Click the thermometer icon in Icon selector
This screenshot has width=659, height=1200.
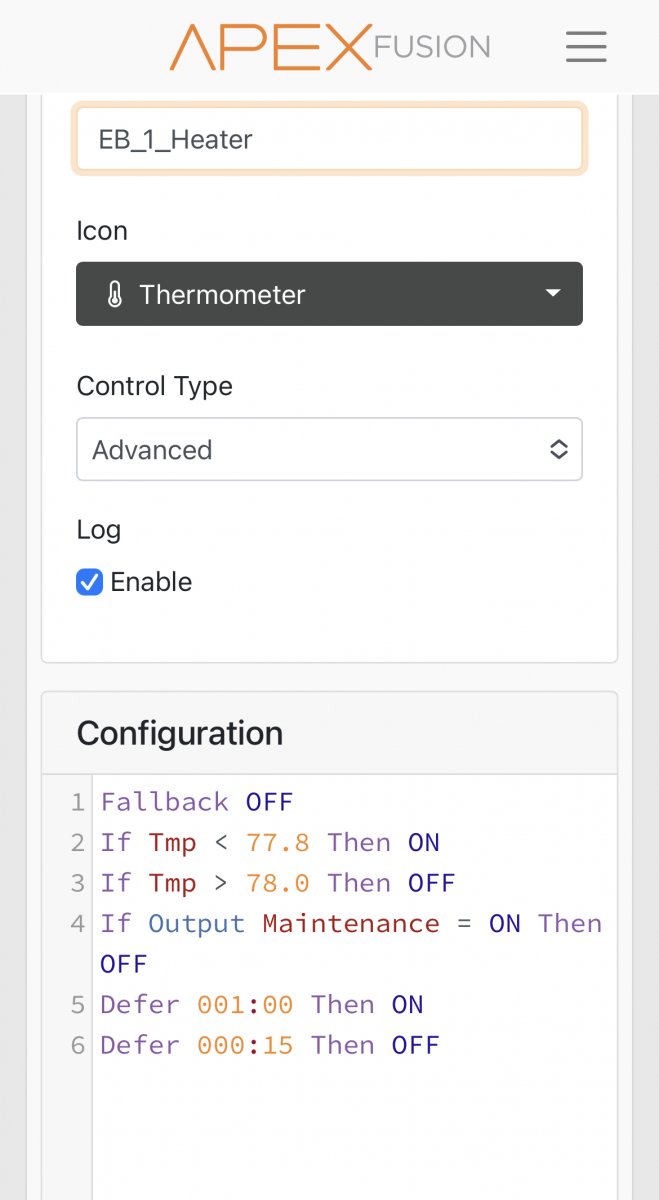114,295
